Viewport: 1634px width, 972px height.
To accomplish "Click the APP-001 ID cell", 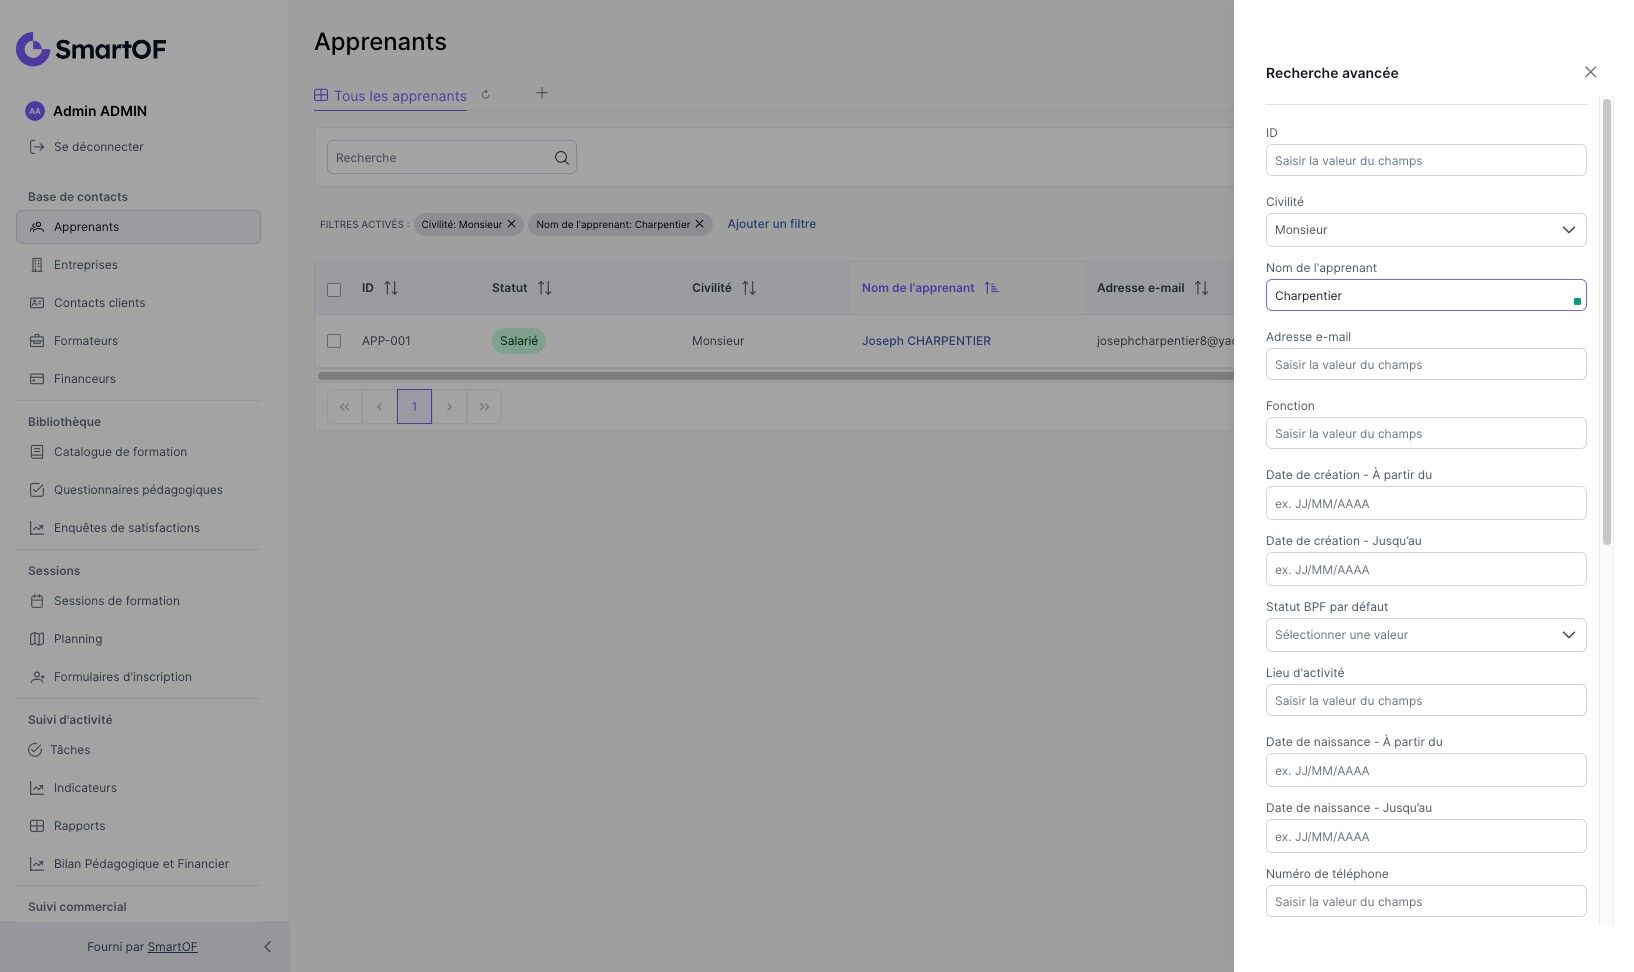I will click(386, 341).
